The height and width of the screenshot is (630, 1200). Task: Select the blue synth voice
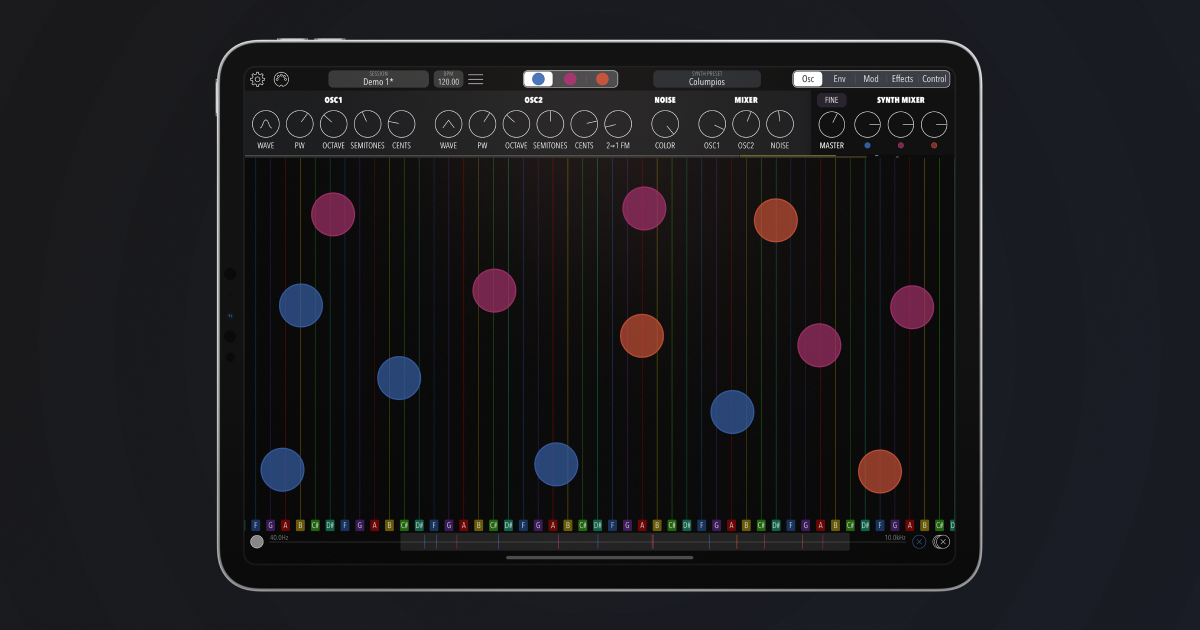(539, 79)
